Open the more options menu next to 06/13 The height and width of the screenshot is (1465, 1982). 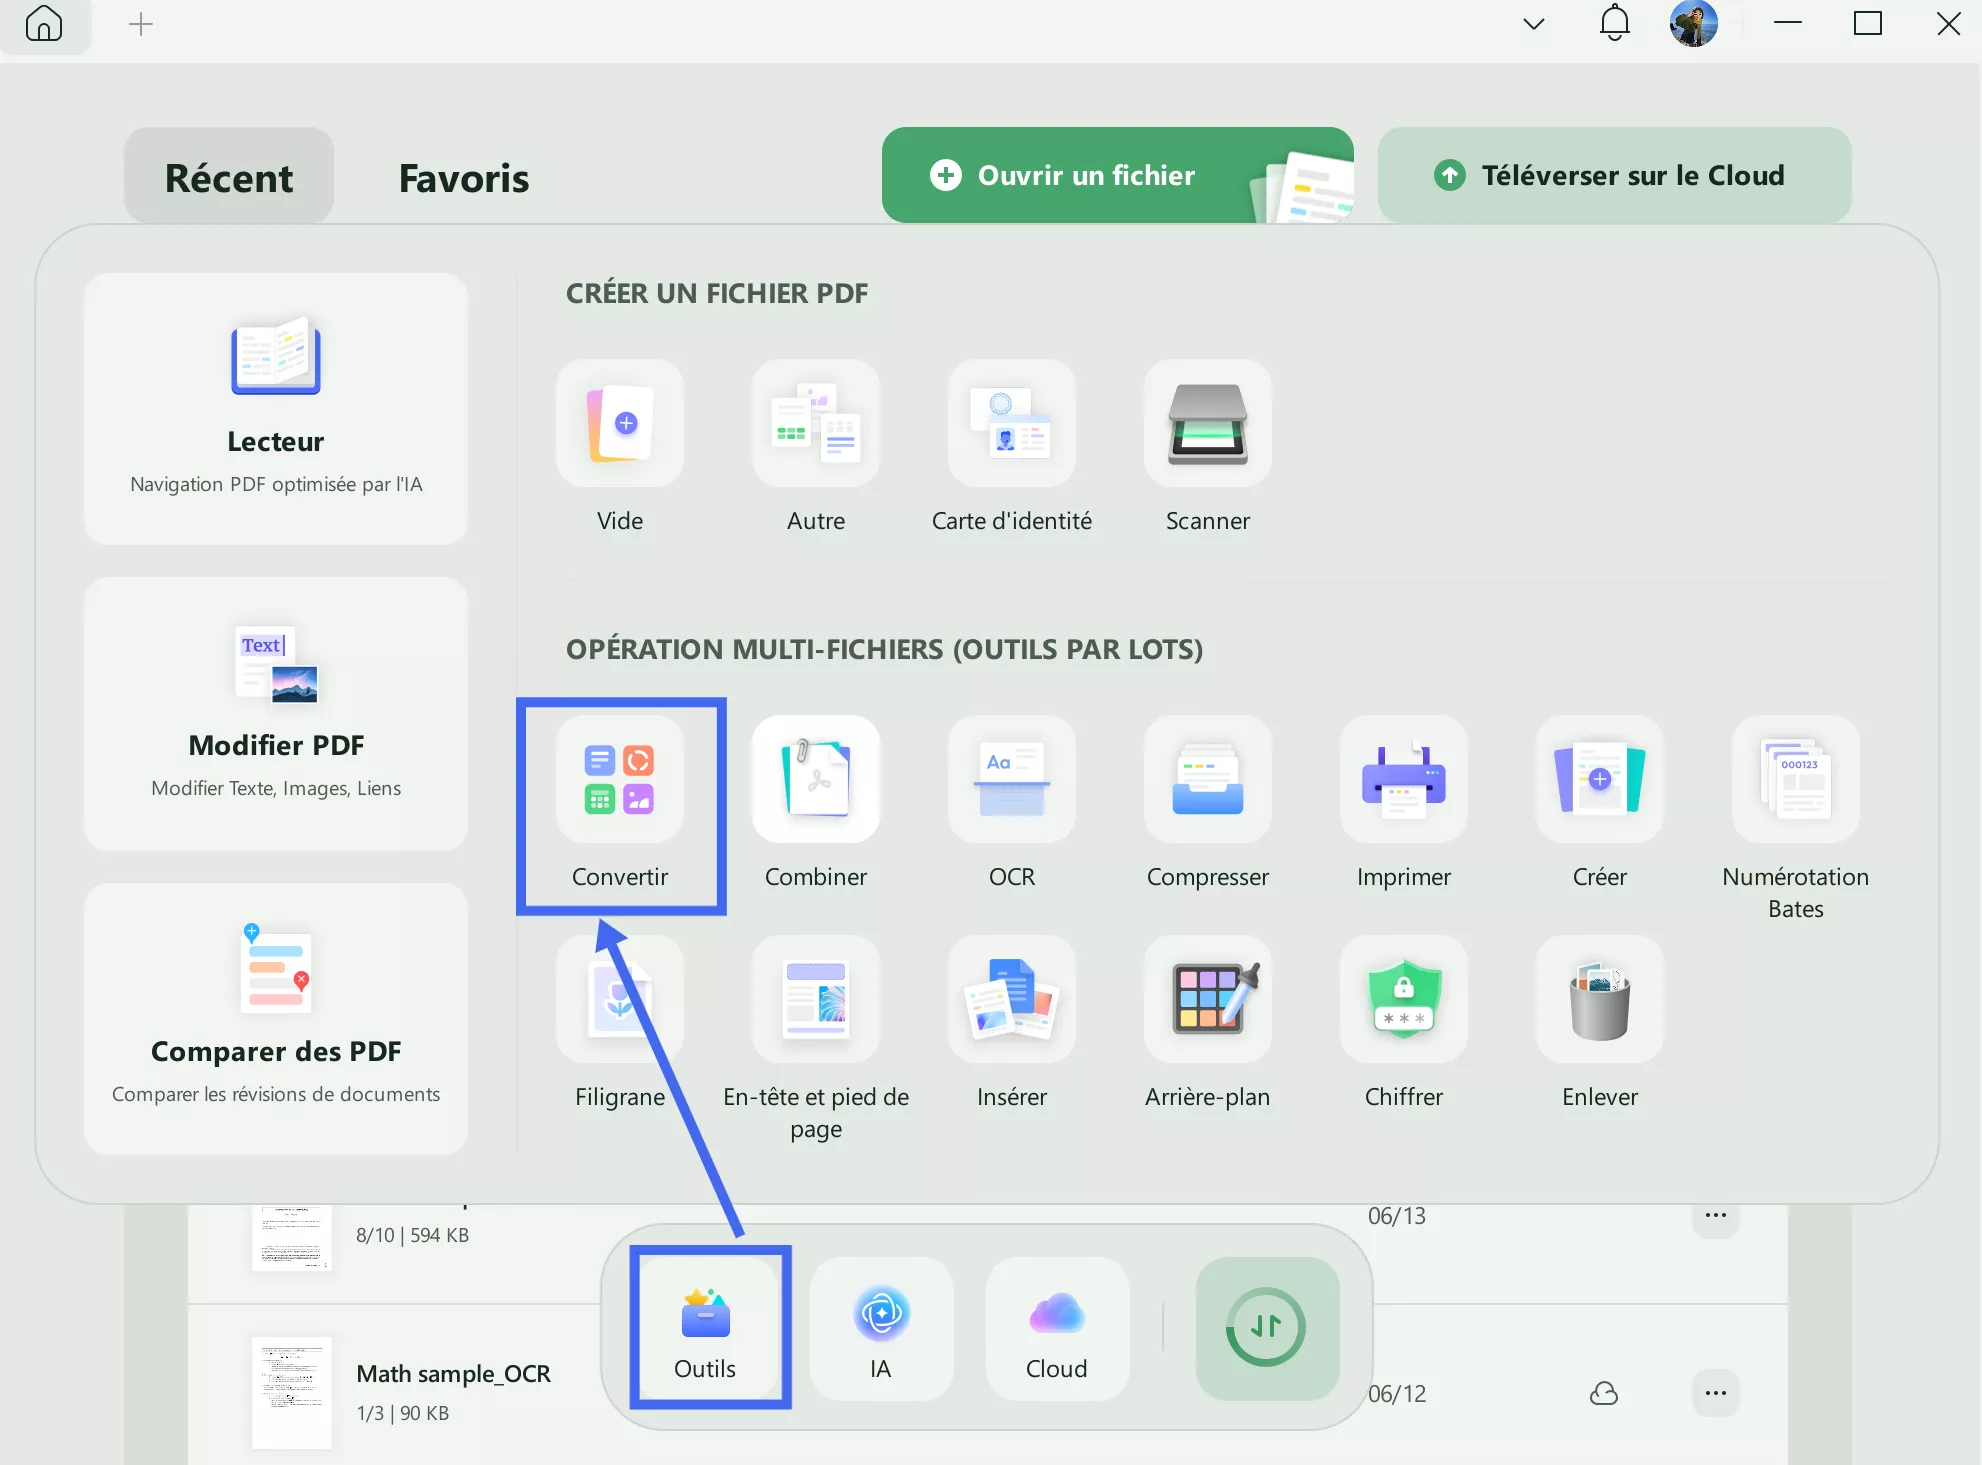click(1716, 1215)
